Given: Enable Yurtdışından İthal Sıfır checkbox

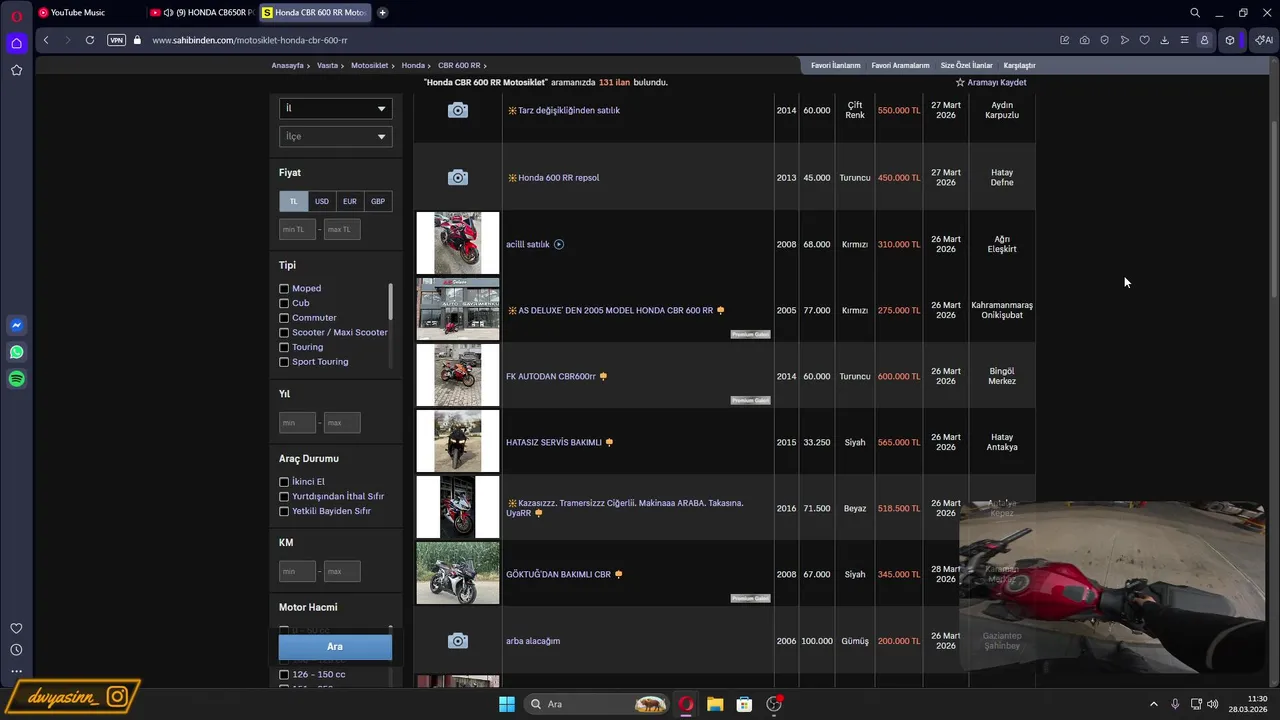Looking at the screenshot, I should point(284,497).
